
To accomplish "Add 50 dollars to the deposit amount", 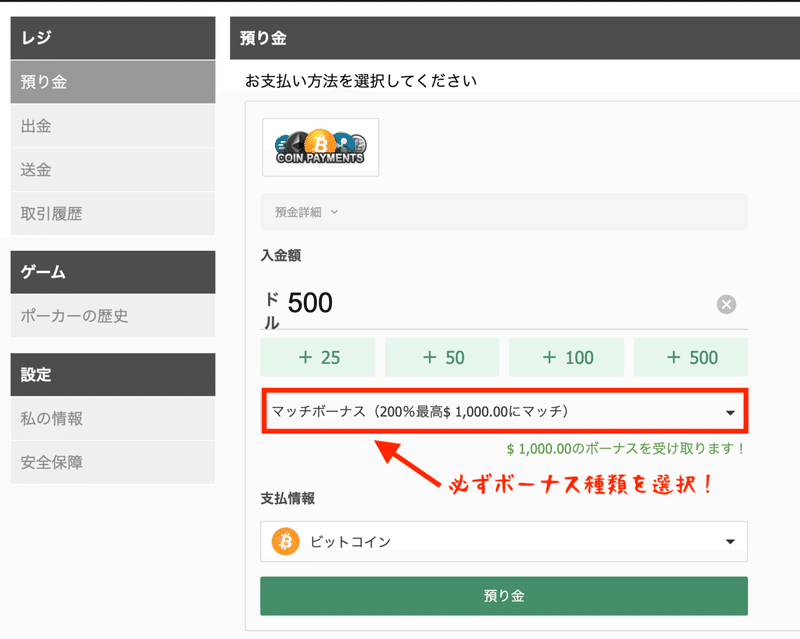I will (x=442, y=357).
